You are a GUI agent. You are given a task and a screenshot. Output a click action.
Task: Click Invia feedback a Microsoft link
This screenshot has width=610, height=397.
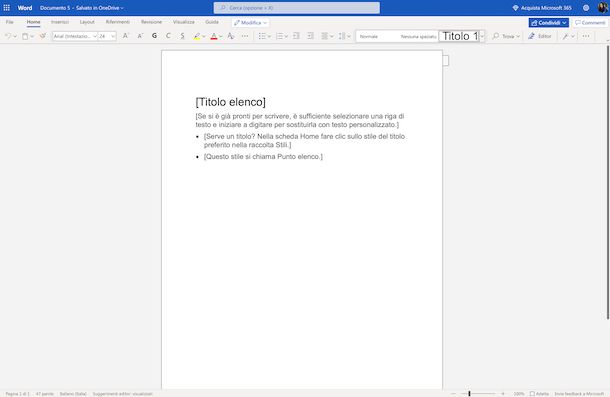(x=579, y=394)
